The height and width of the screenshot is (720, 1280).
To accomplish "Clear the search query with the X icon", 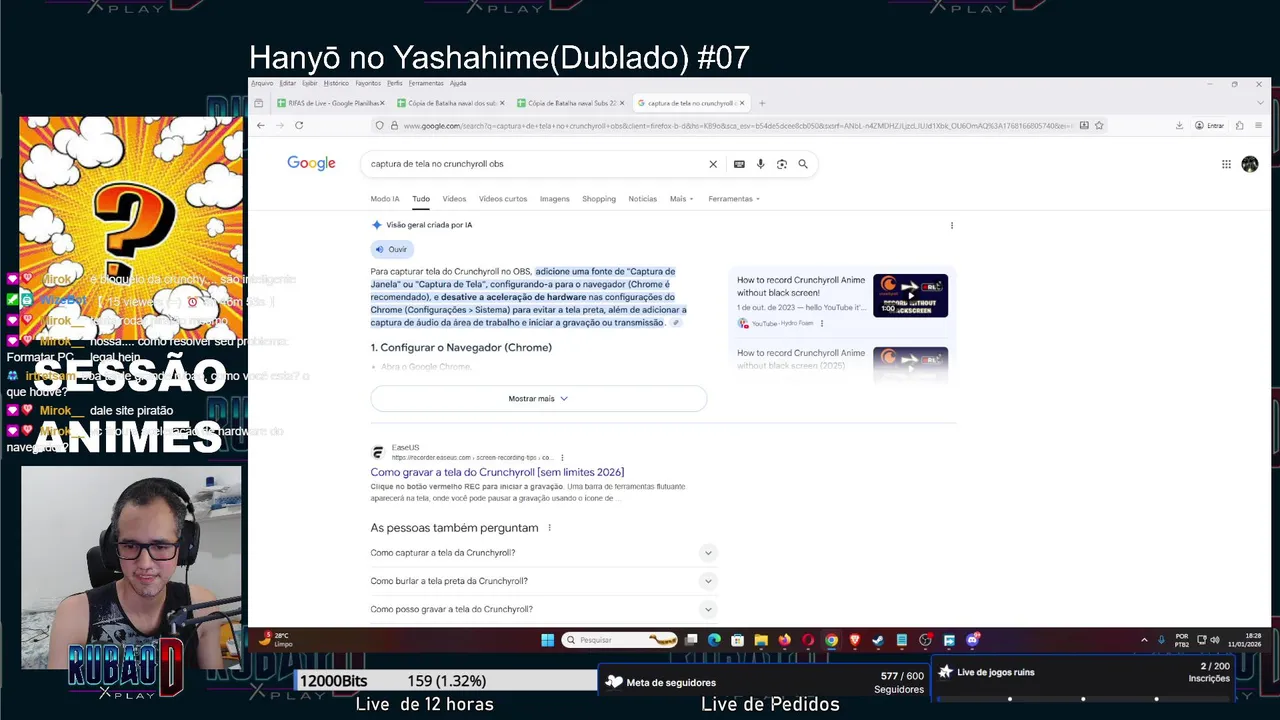I will (713, 164).
